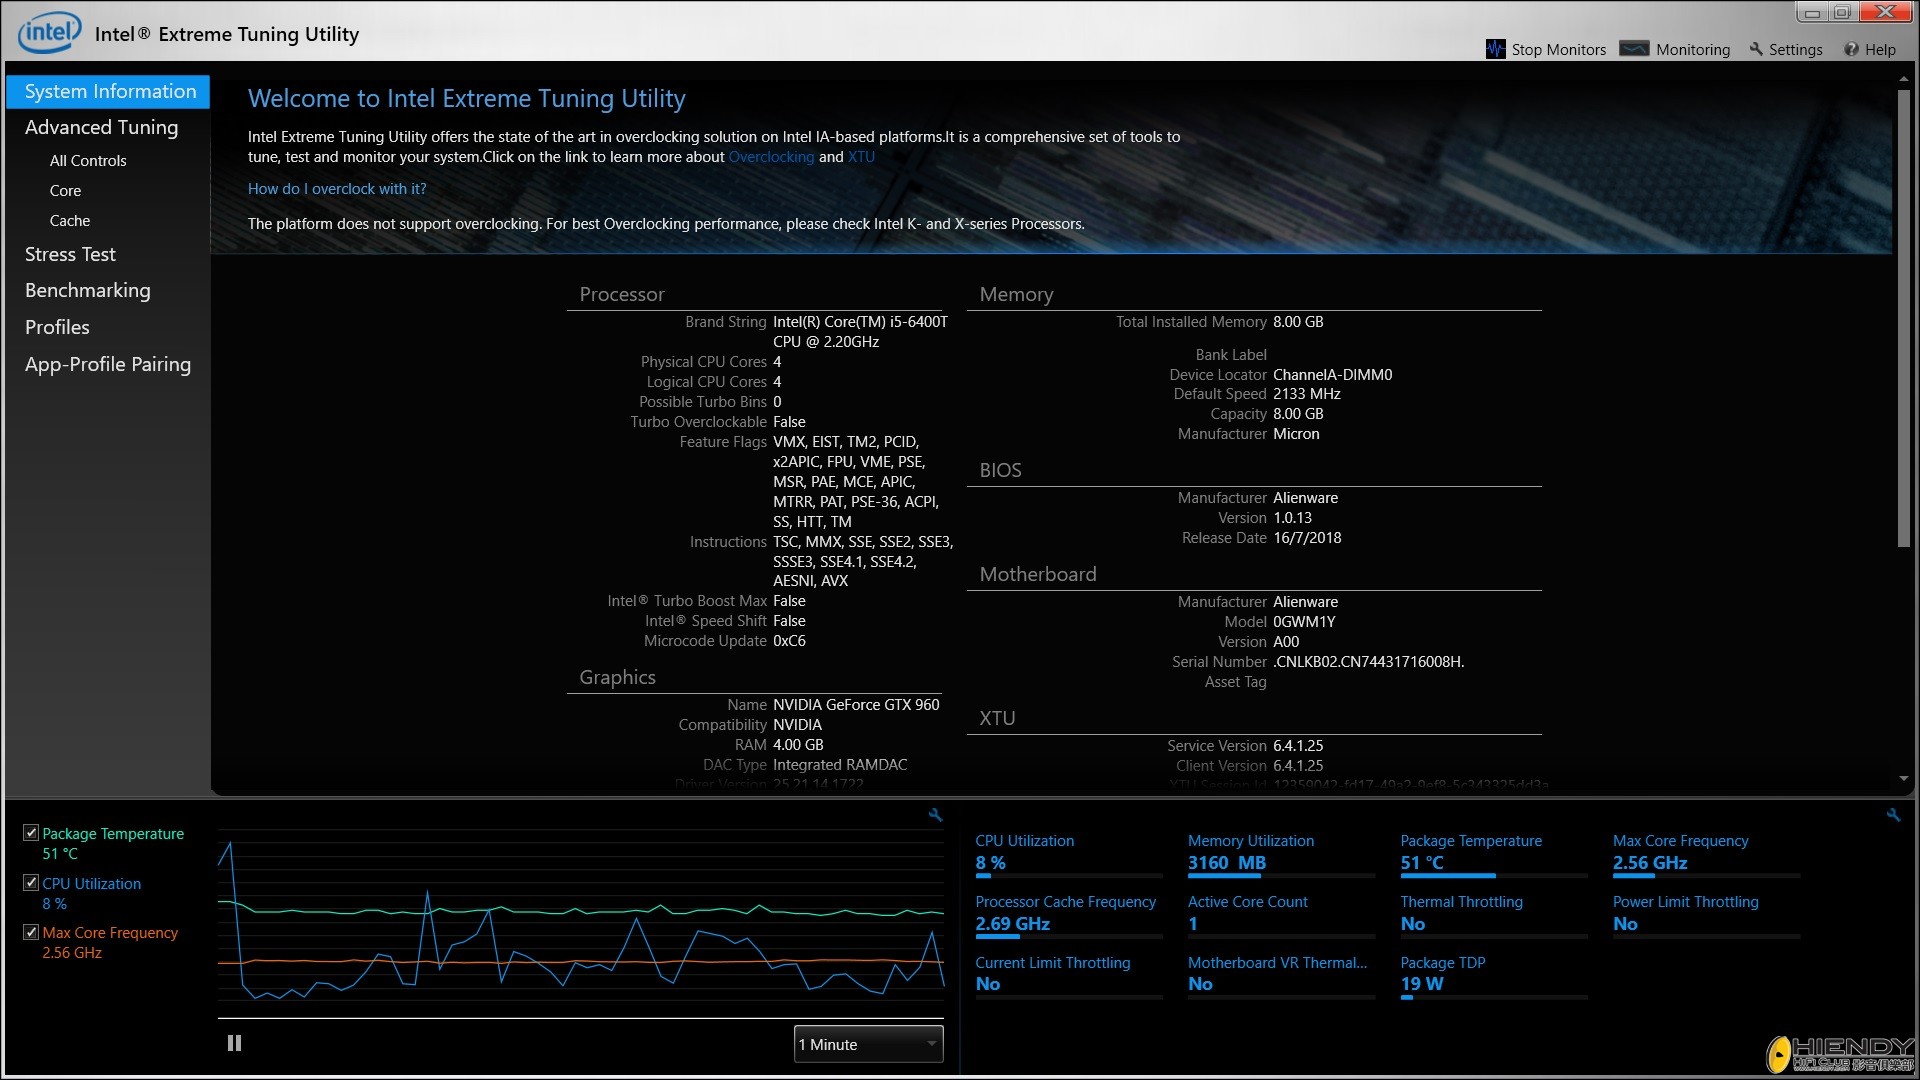Toggle the Package Temperature checkbox

coord(30,832)
